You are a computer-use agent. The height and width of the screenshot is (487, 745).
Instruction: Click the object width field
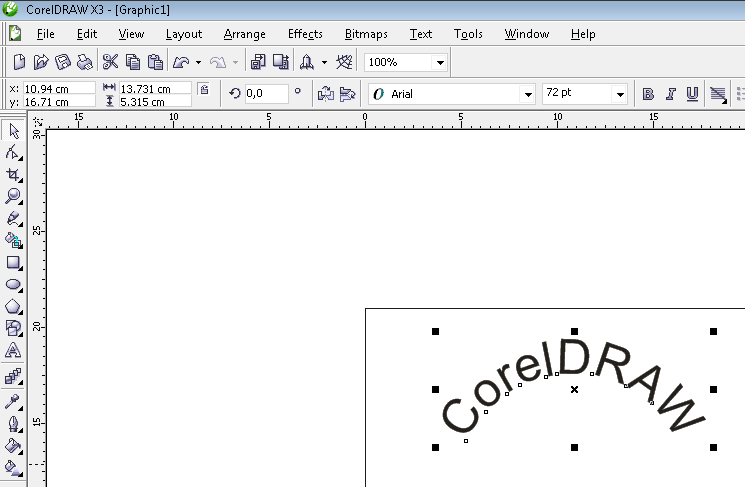click(155, 88)
